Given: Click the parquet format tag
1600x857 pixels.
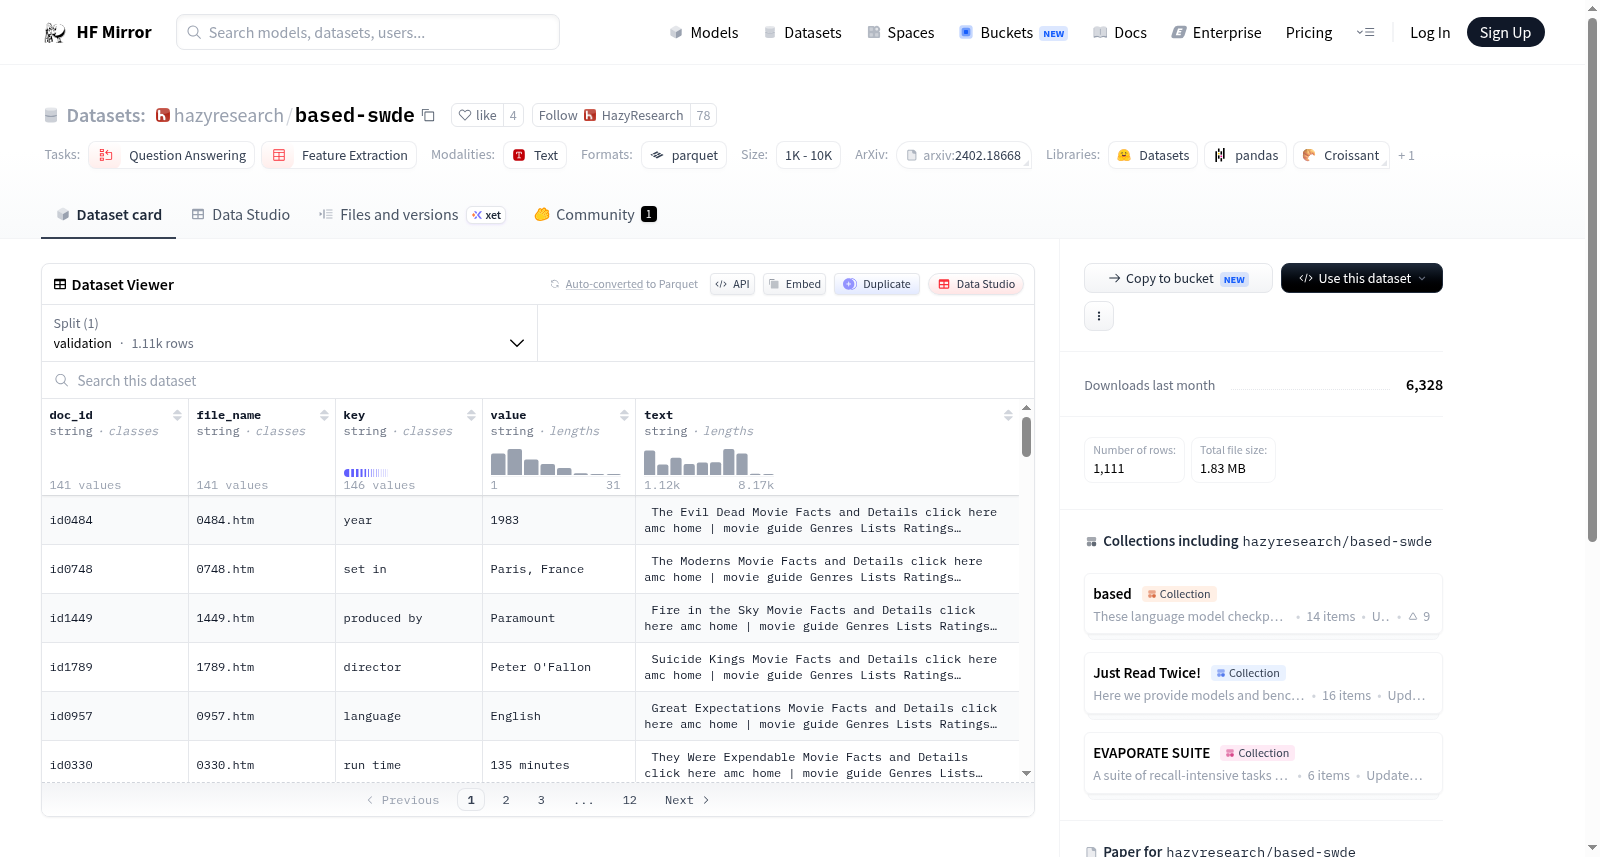Looking at the screenshot, I should [684, 155].
